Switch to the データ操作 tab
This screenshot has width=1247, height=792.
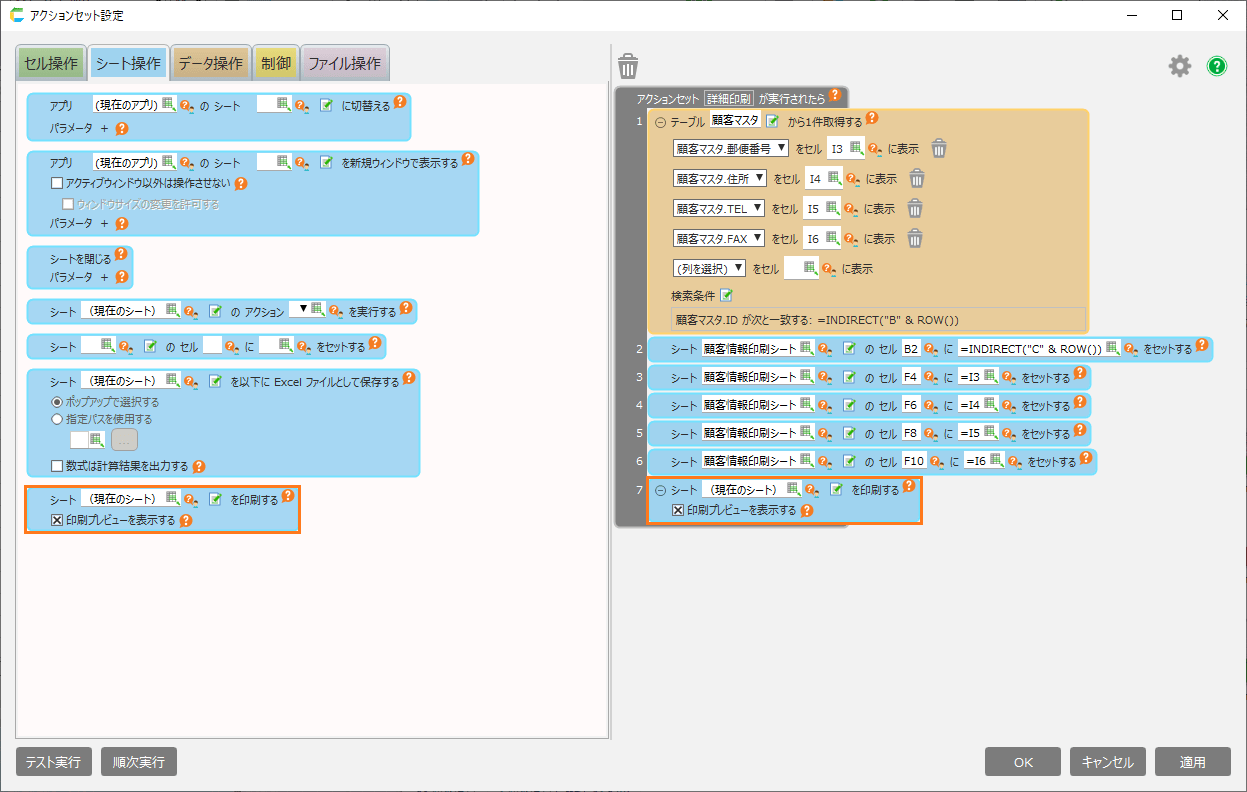click(x=210, y=63)
